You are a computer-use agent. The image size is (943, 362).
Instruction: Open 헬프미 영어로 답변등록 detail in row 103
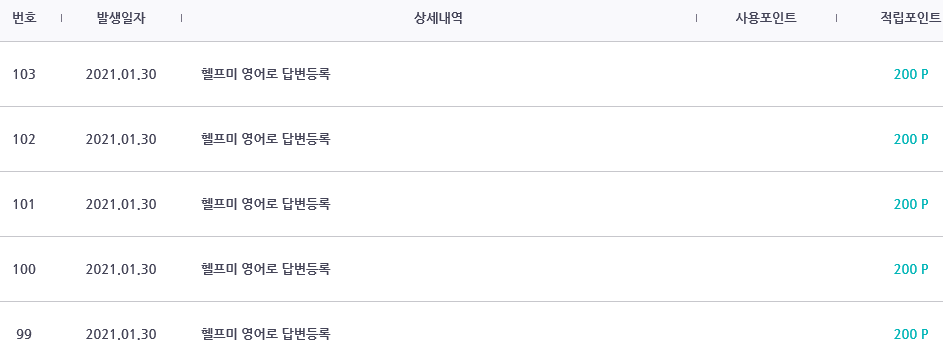(x=265, y=75)
